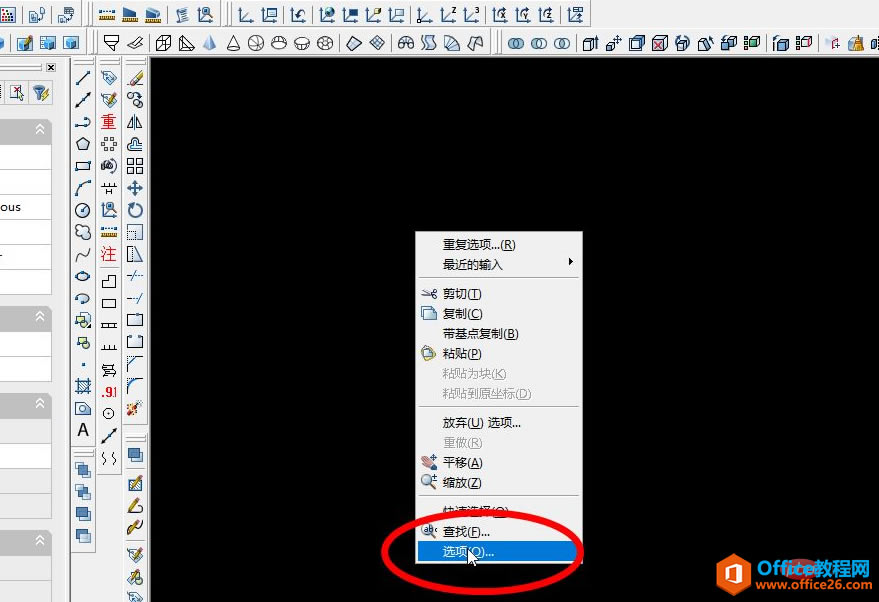Screen dimensions: 879x602
Task: Choose 查找(F) from context menu
Action: (x=498, y=531)
